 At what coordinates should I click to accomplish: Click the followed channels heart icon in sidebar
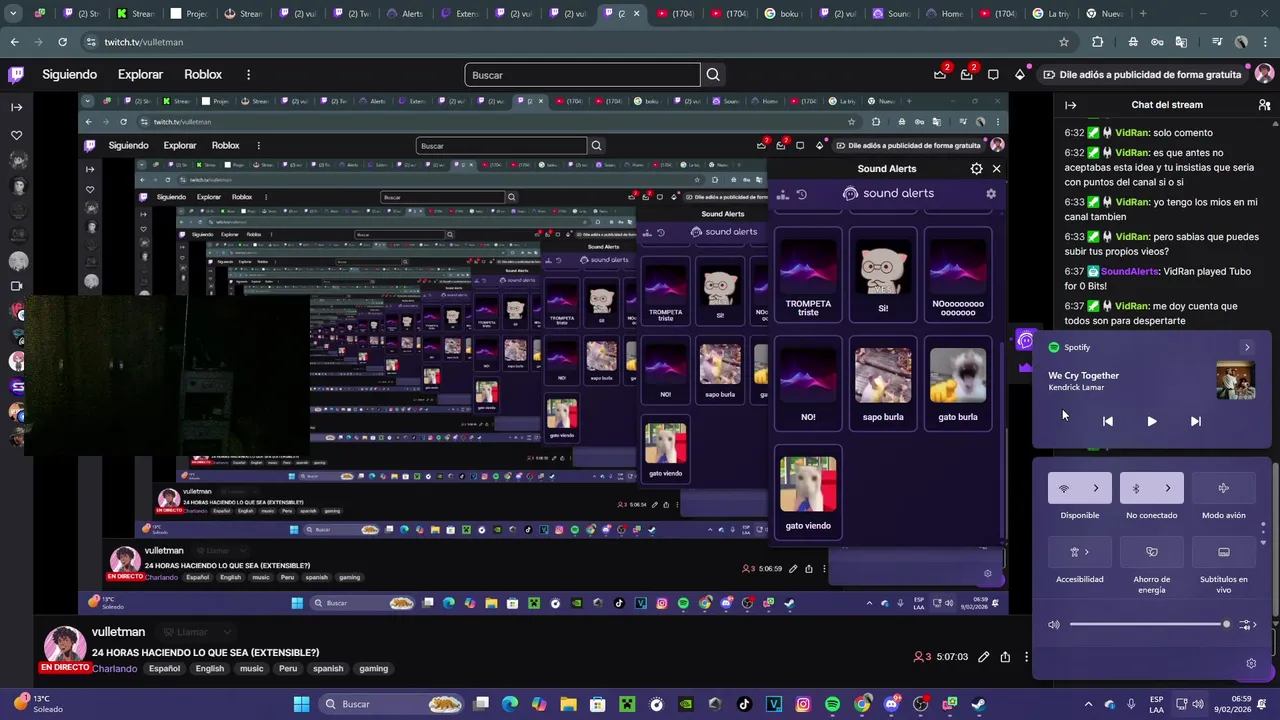[16, 135]
